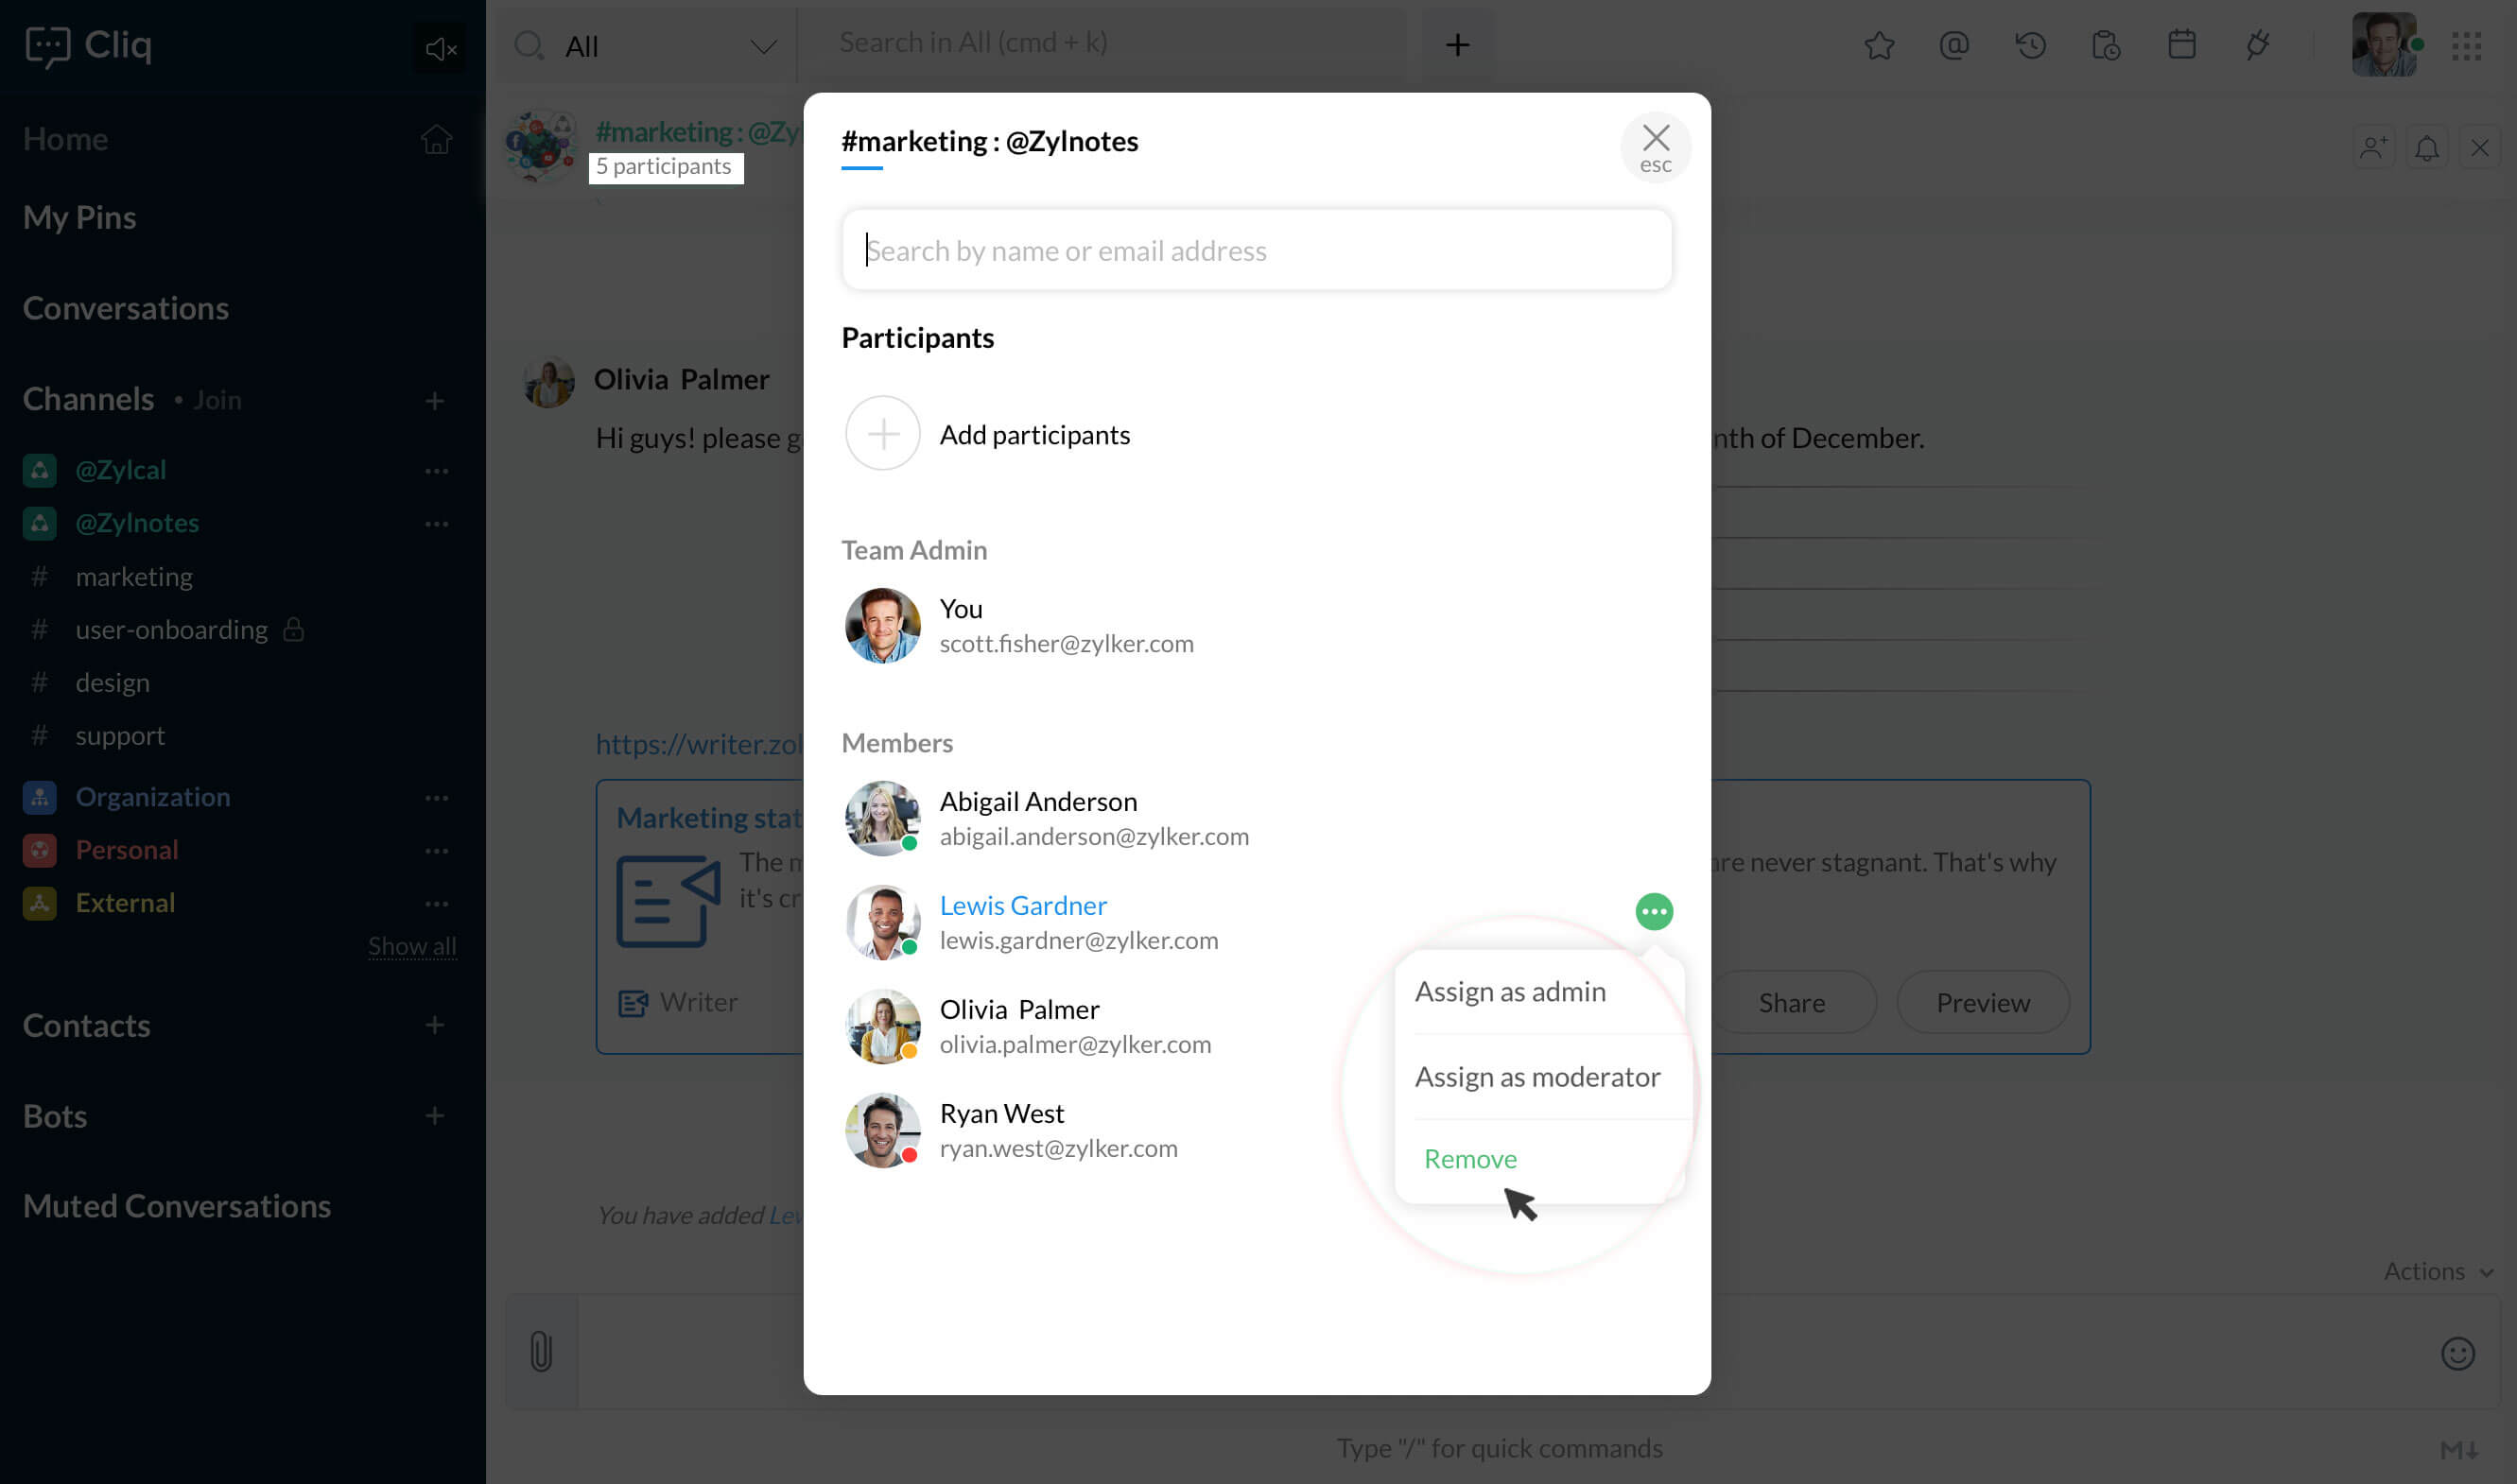
Task: Open the Actions dropdown above message box
Action: (x=2437, y=1271)
